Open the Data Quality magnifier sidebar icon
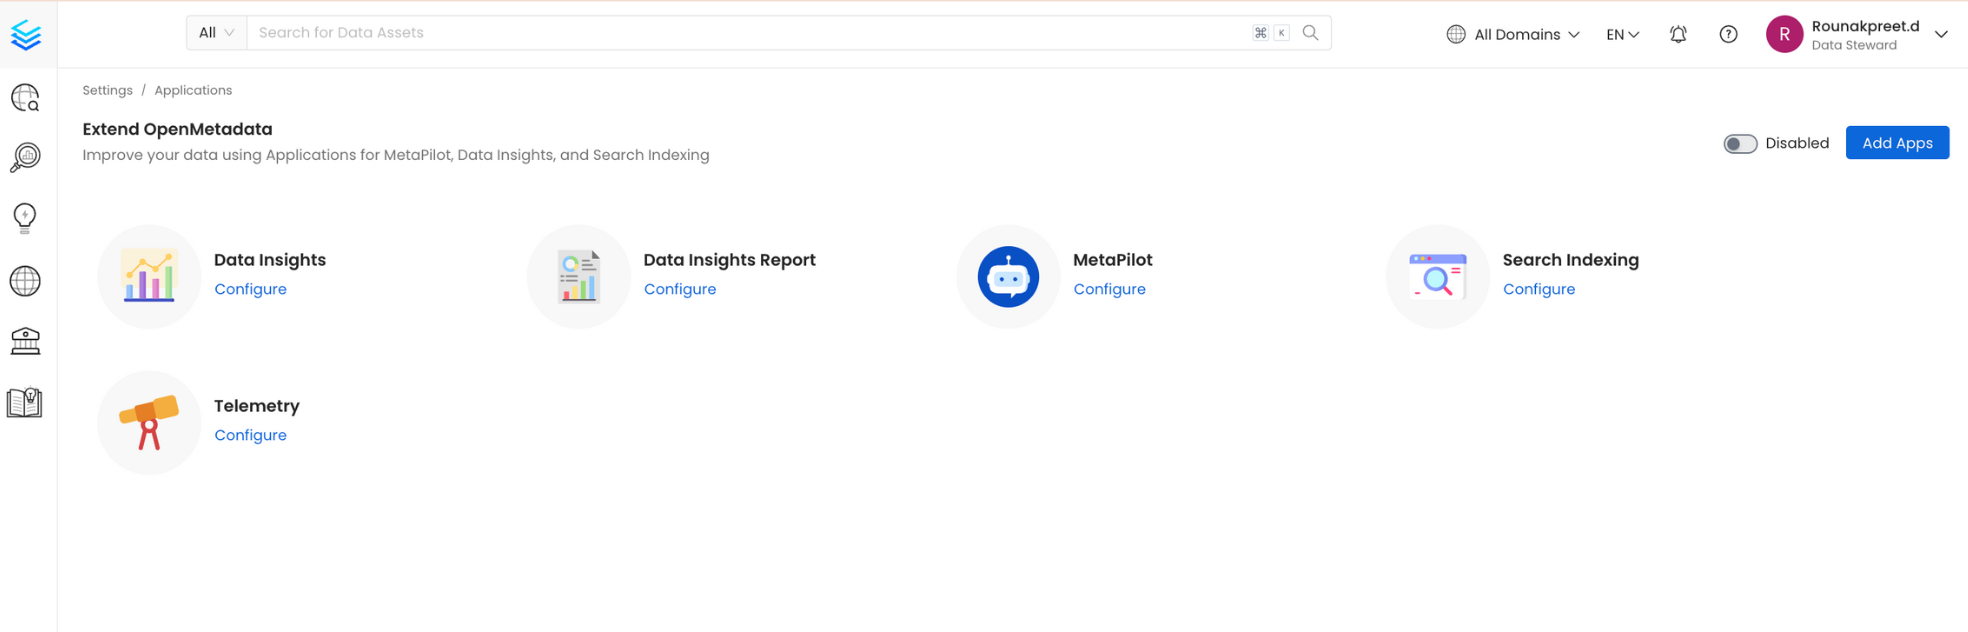 (x=25, y=157)
